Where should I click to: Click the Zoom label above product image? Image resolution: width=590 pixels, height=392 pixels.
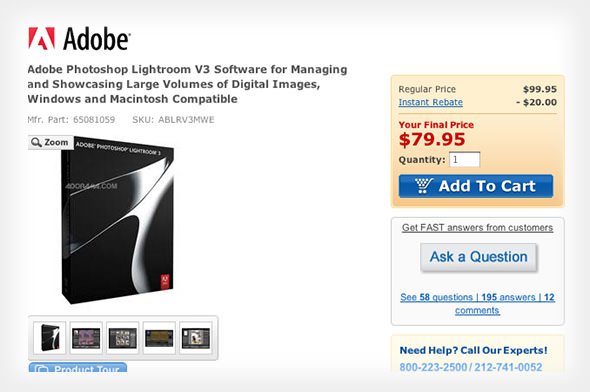[x=56, y=142]
